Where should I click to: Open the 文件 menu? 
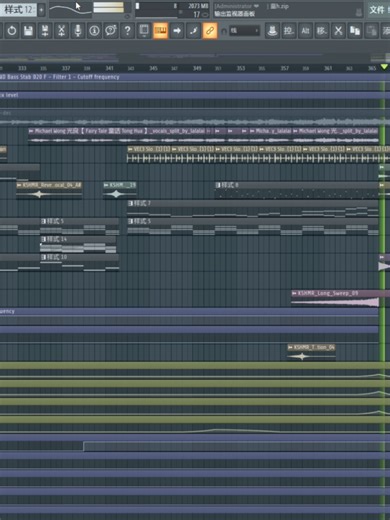click(x=377, y=10)
